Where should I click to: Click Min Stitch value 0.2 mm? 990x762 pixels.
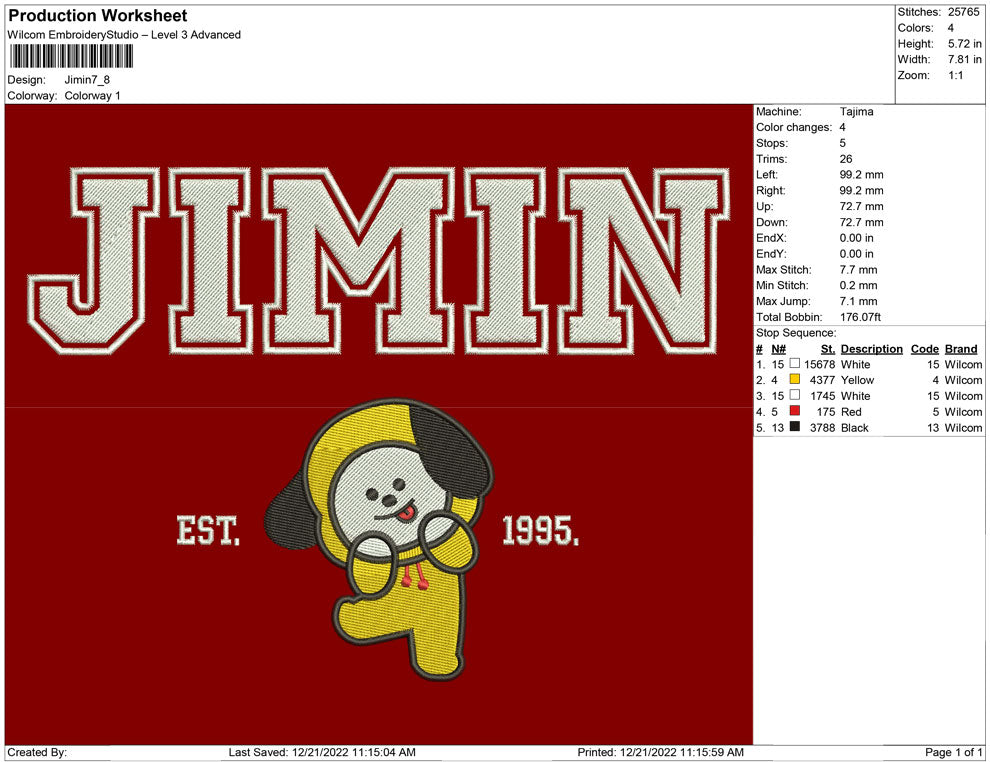coord(859,285)
